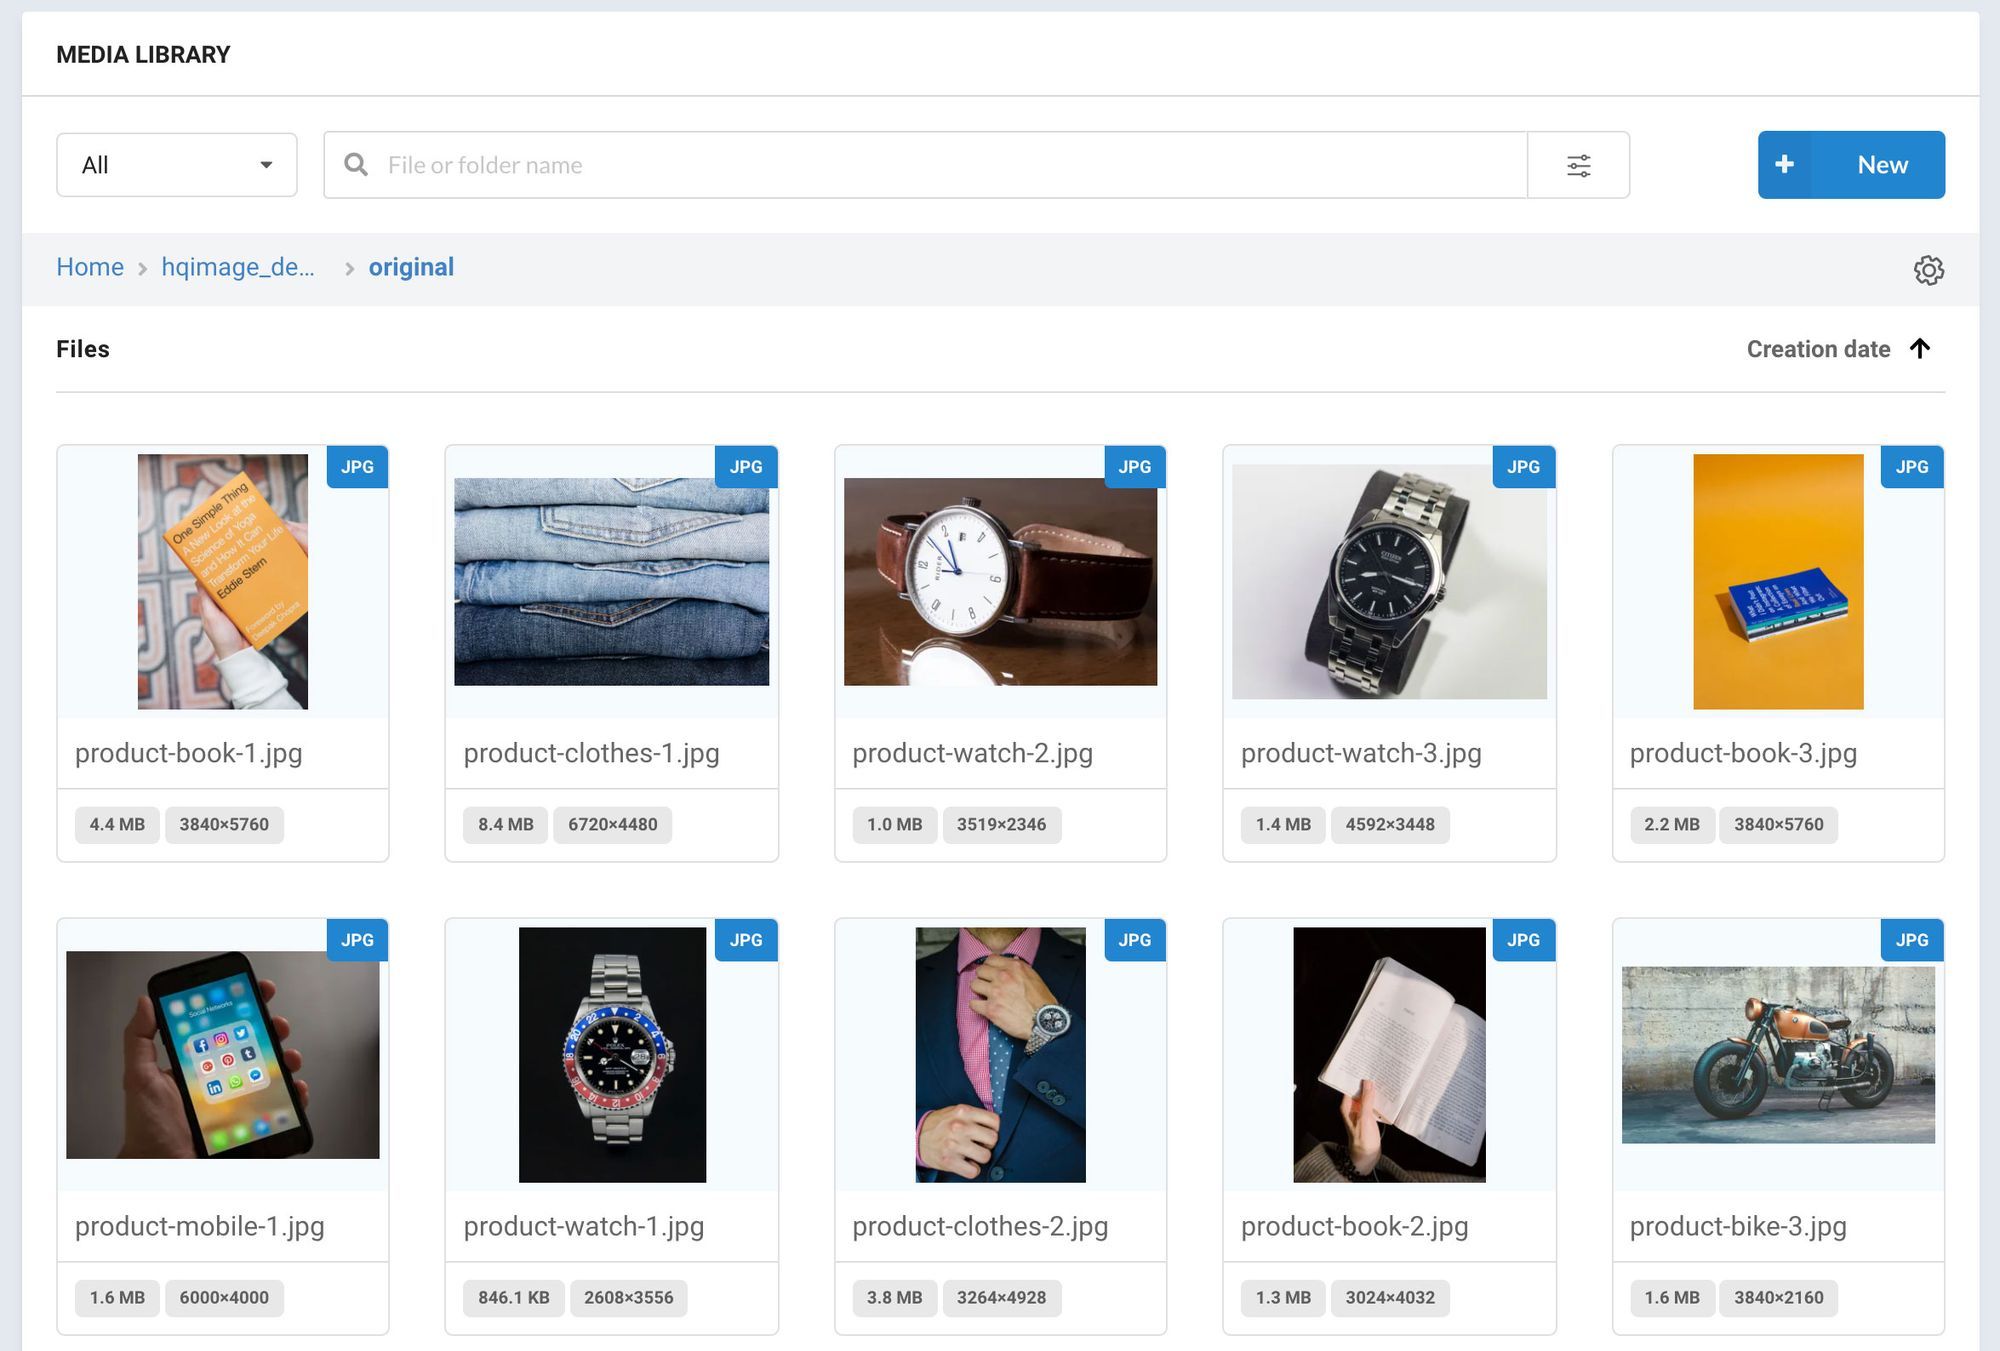The width and height of the screenshot is (2000, 1351).
Task: Click the 3.8 MB size tag
Action: [895, 1298]
